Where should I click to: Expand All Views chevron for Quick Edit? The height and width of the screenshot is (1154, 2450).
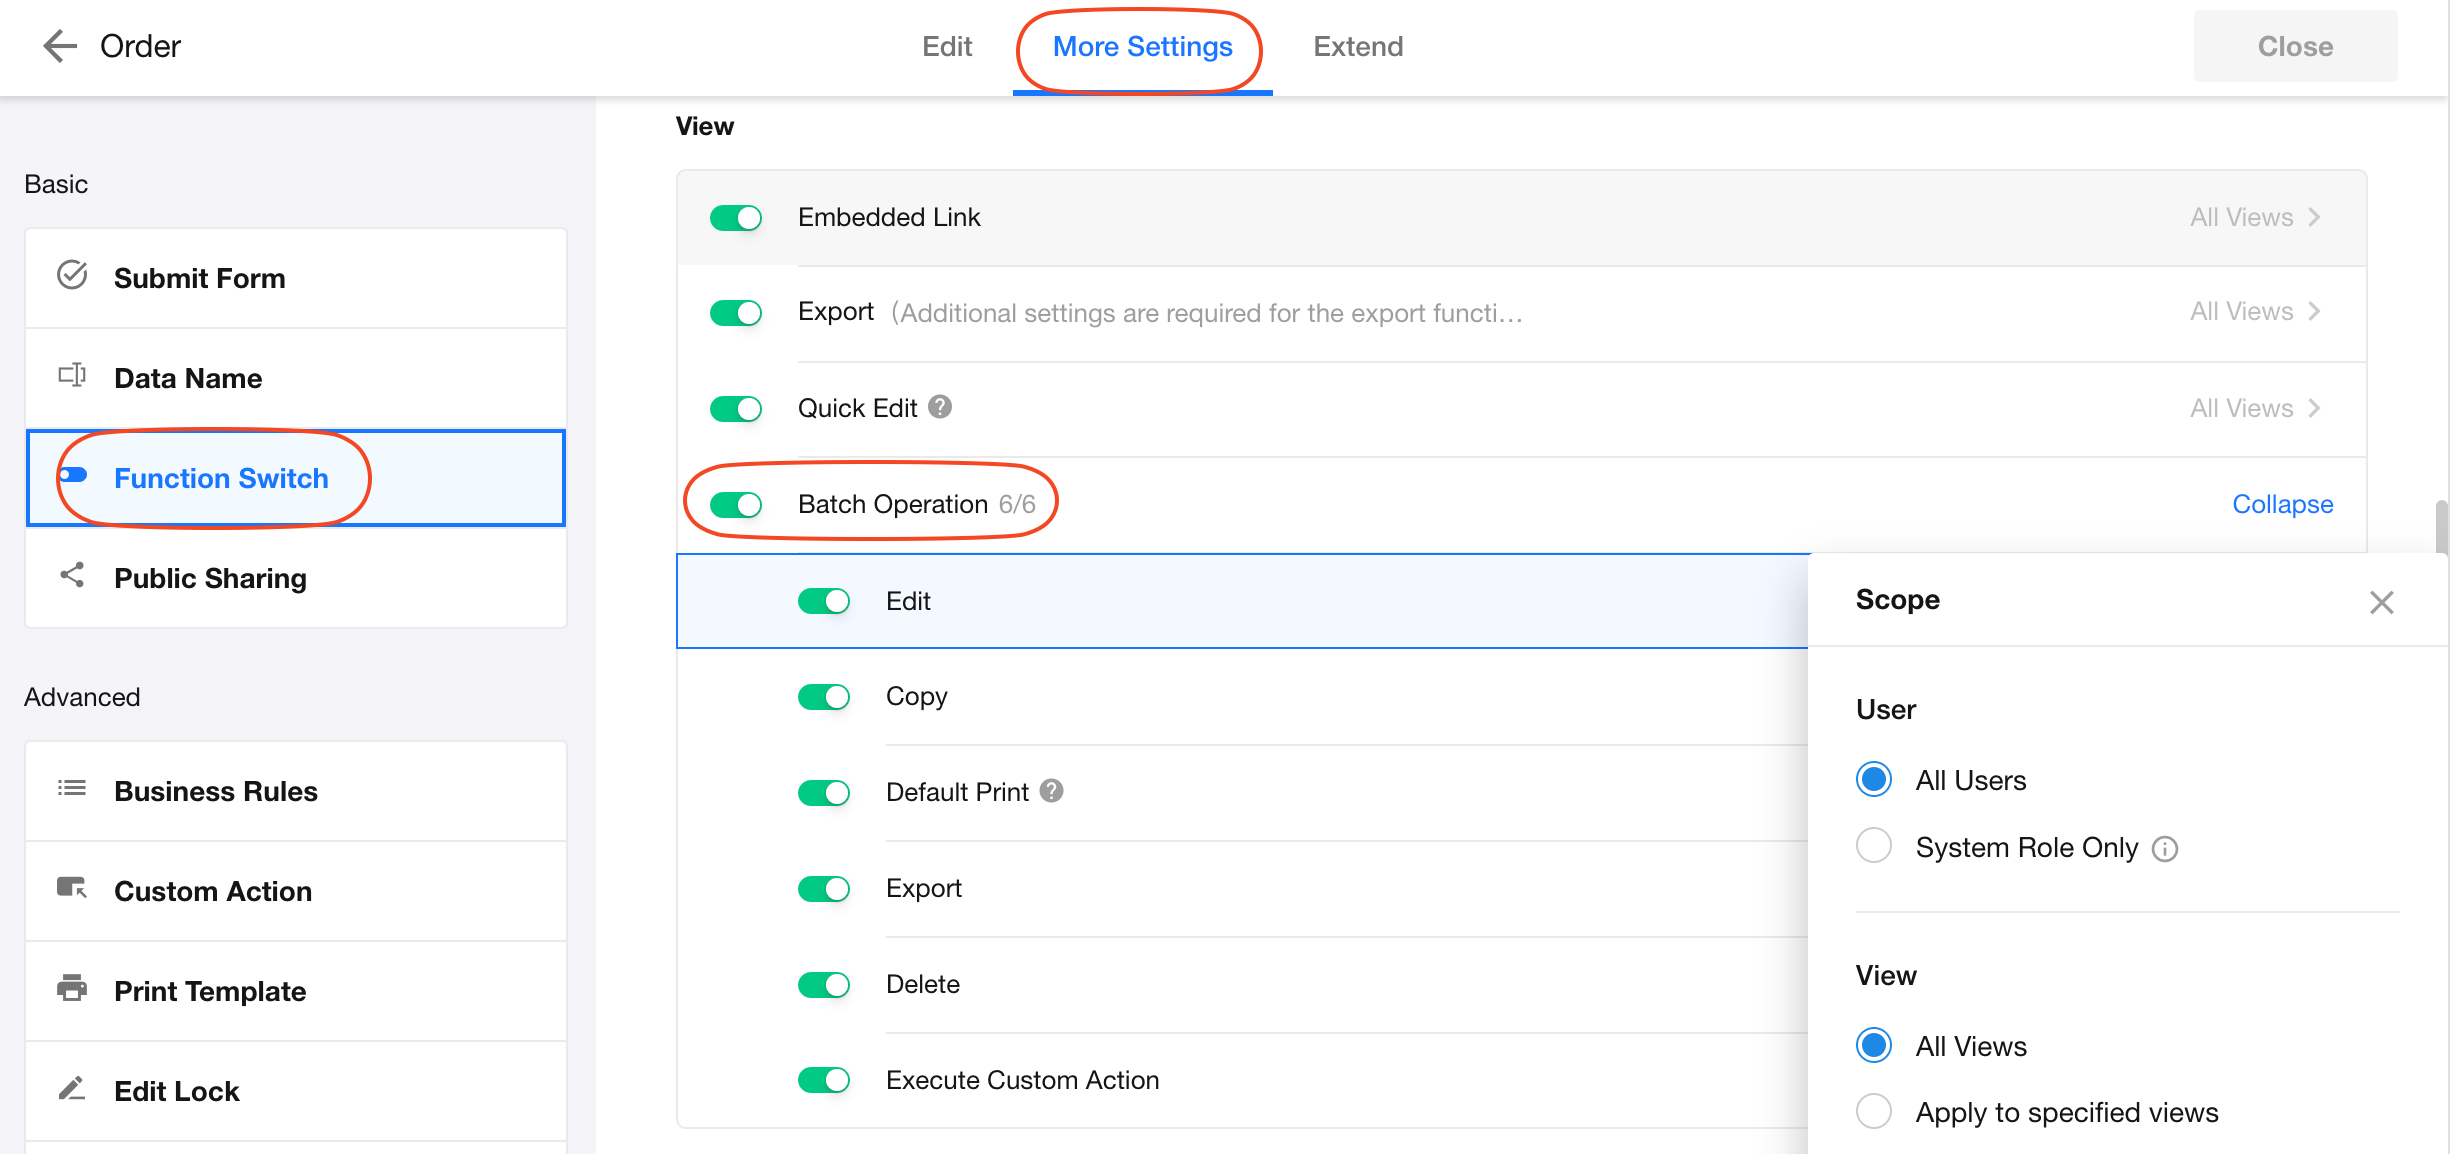2314,408
